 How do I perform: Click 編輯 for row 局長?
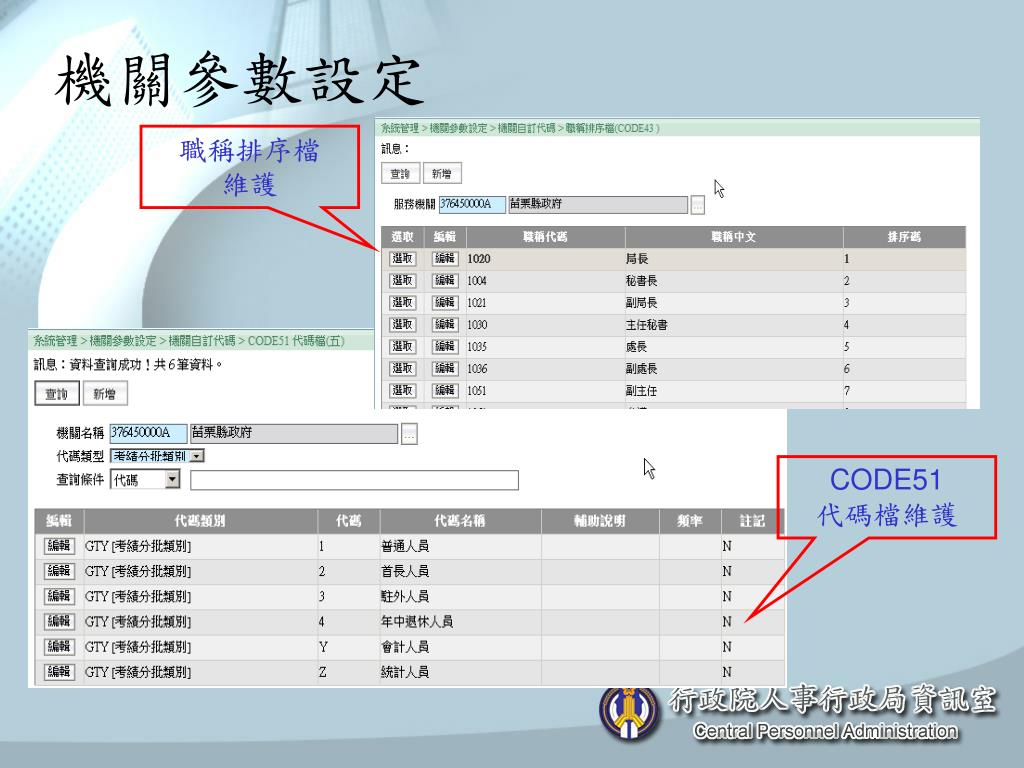tap(445, 259)
